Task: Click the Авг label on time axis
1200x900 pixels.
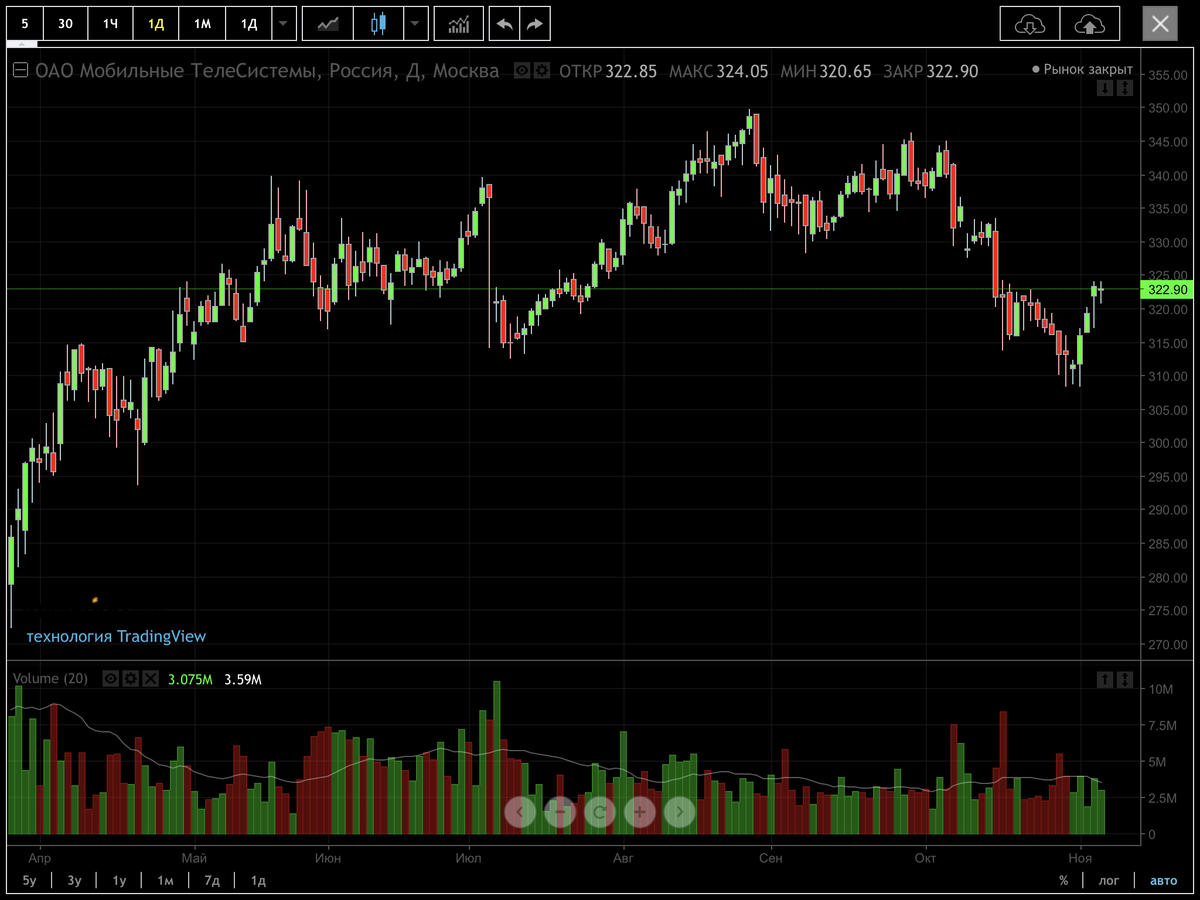Action: click(x=622, y=857)
